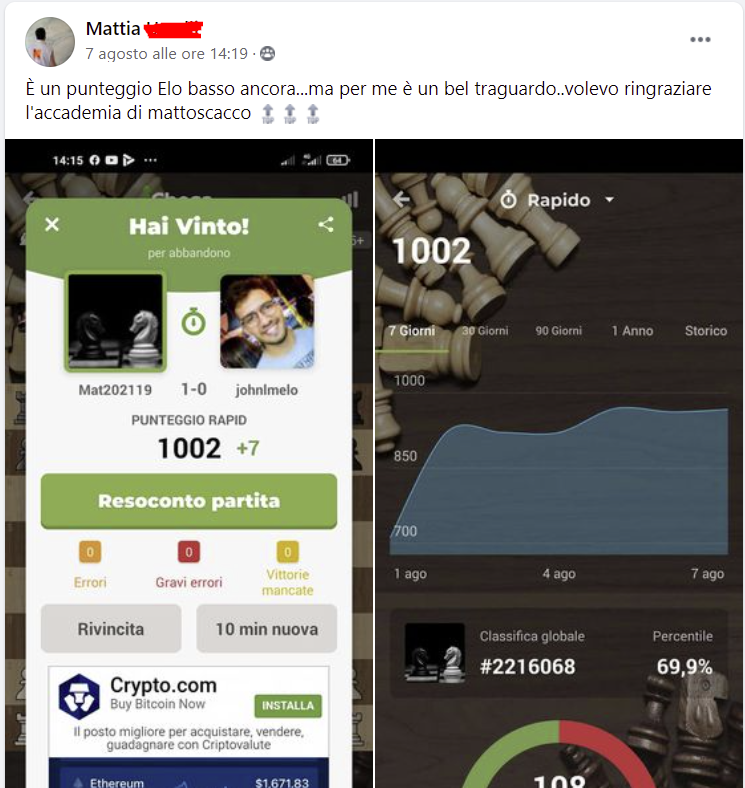
Task: Click the Gravi errori red counter badge
Action: click(x=189, y=552)
